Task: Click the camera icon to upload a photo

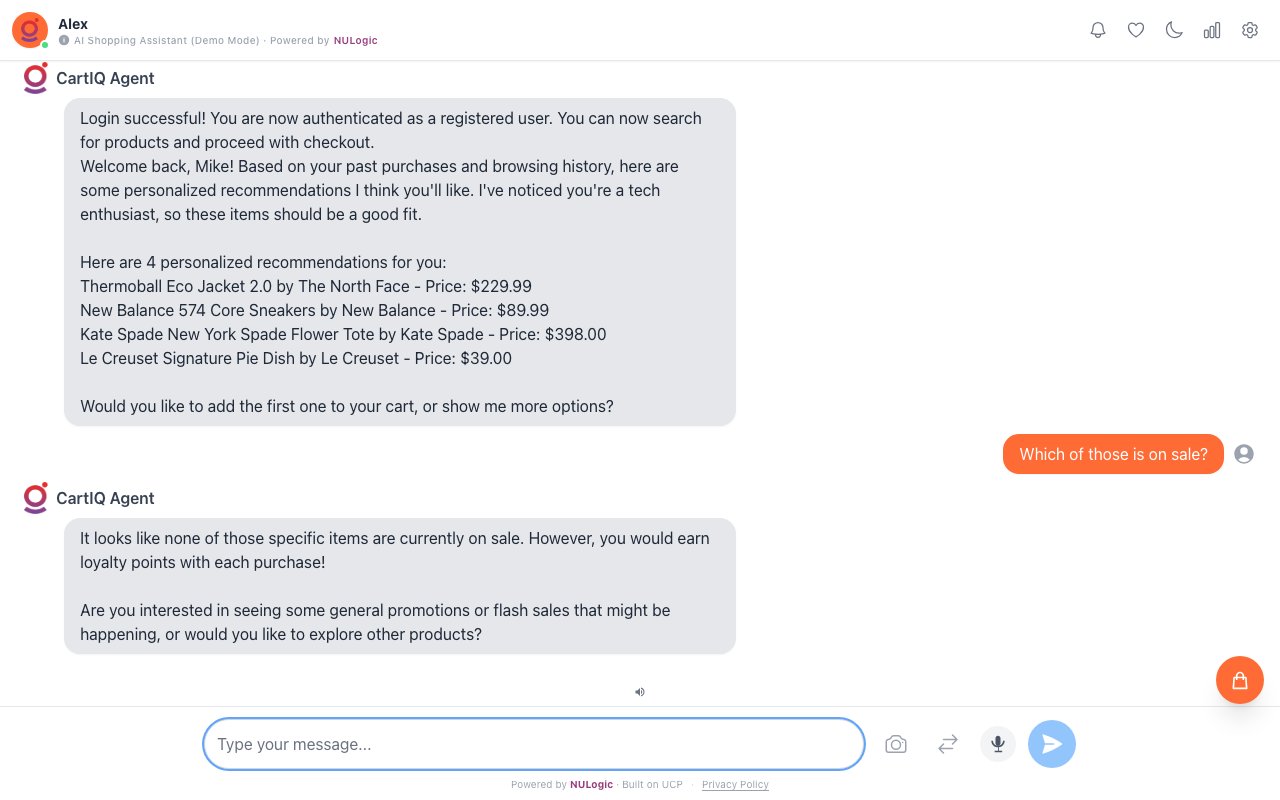Action: point(896,744)
